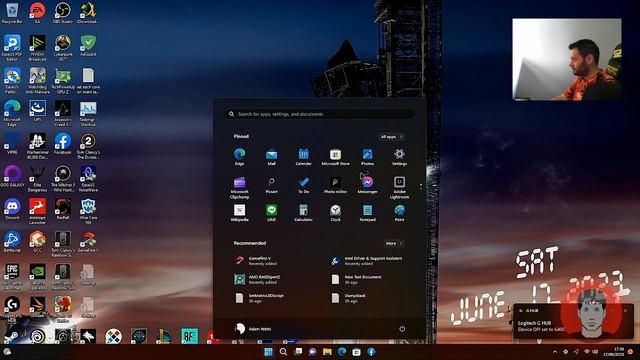
Task: Show hidden system tray icons
Action: [554, 352]
